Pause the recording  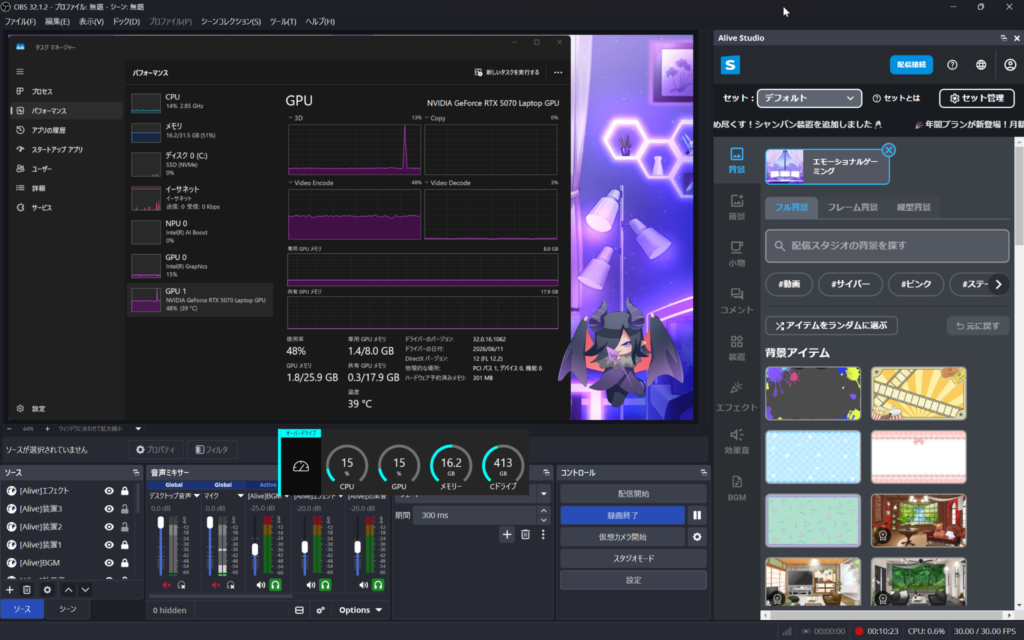pyautogui.click(x=697, y=515)
